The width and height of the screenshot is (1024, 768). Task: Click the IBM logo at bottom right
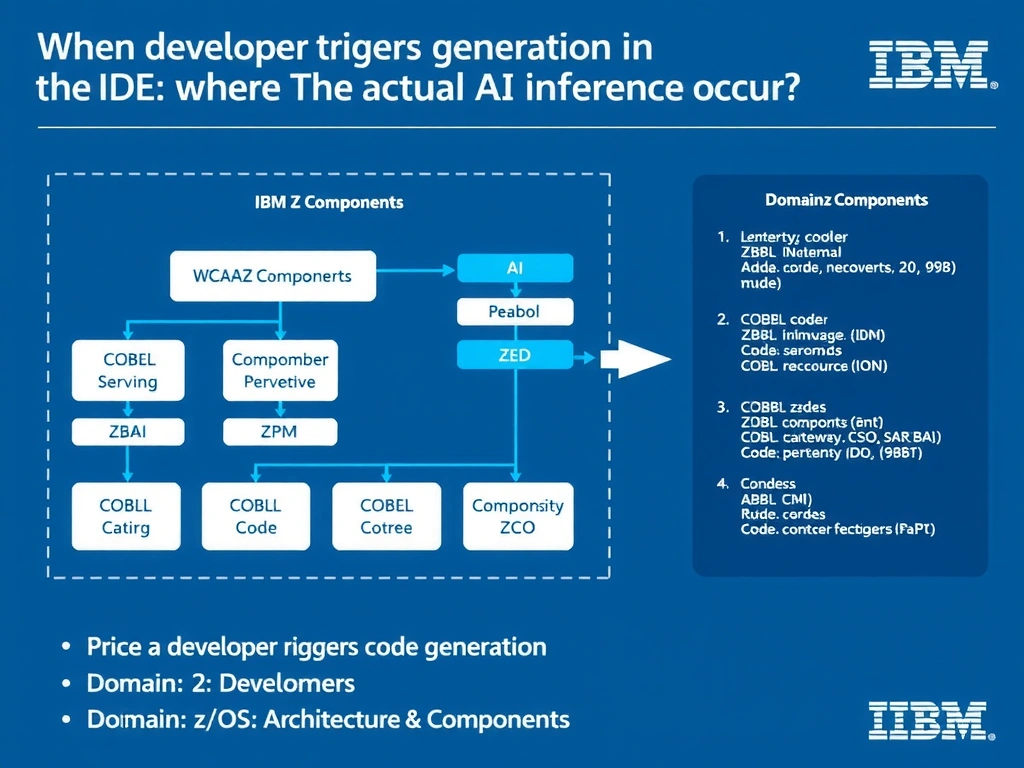point(931,720)
